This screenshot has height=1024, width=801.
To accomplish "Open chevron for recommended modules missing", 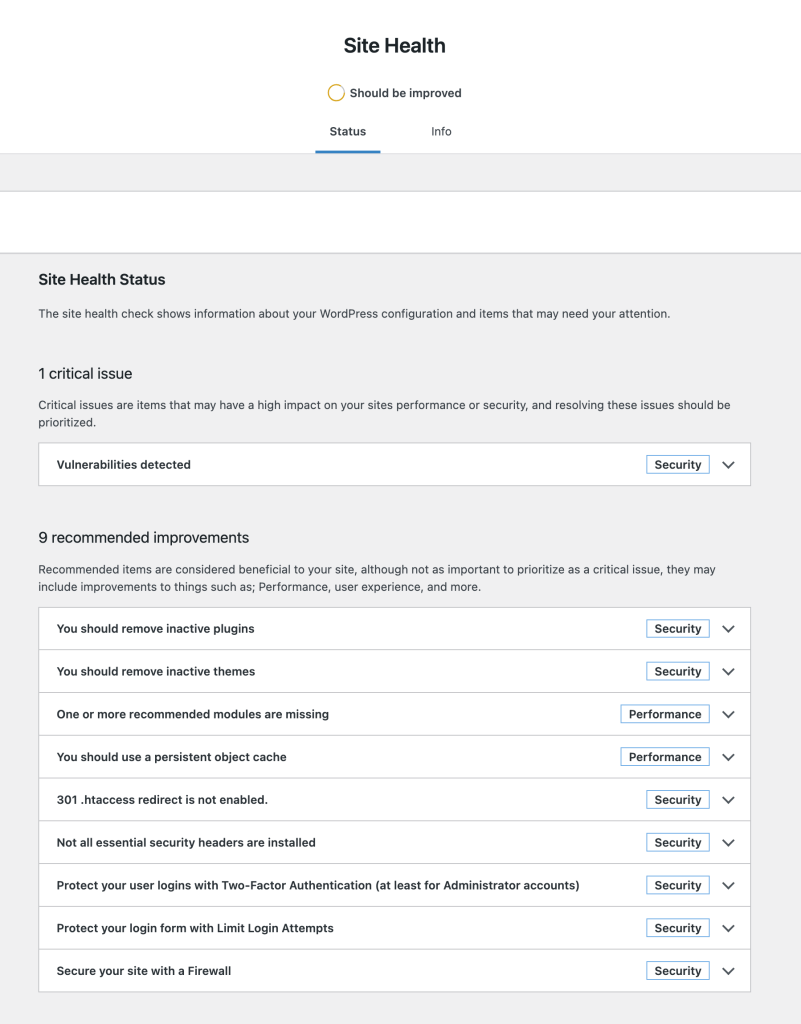I will pos(729,714).
